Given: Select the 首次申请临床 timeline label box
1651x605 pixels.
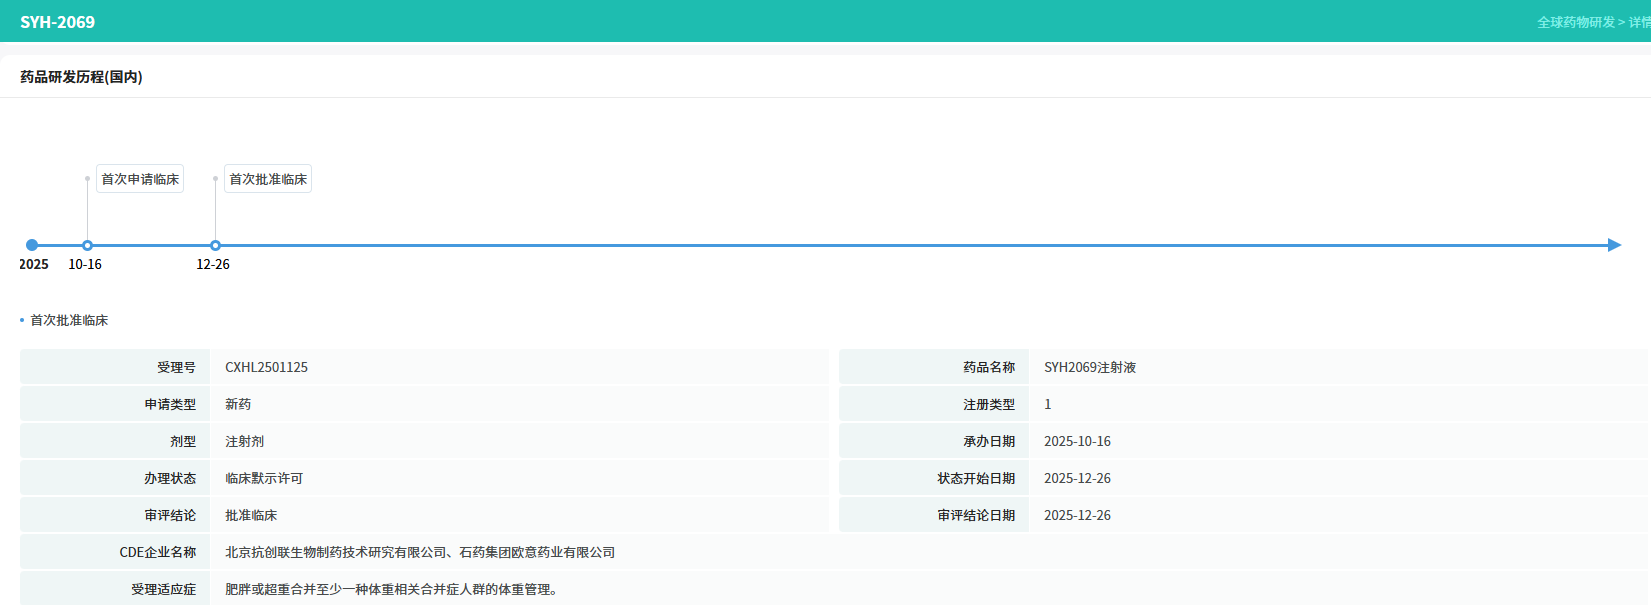Looking at the screenshot, I should coord(140,179).
